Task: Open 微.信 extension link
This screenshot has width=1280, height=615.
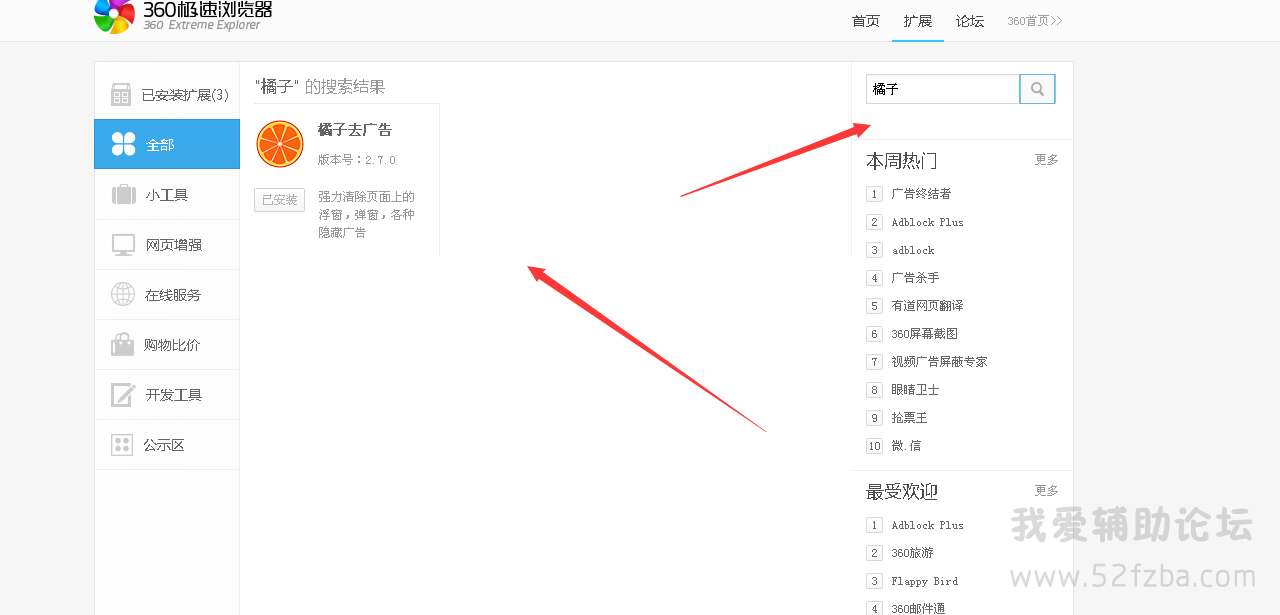Action: (906, 446)
